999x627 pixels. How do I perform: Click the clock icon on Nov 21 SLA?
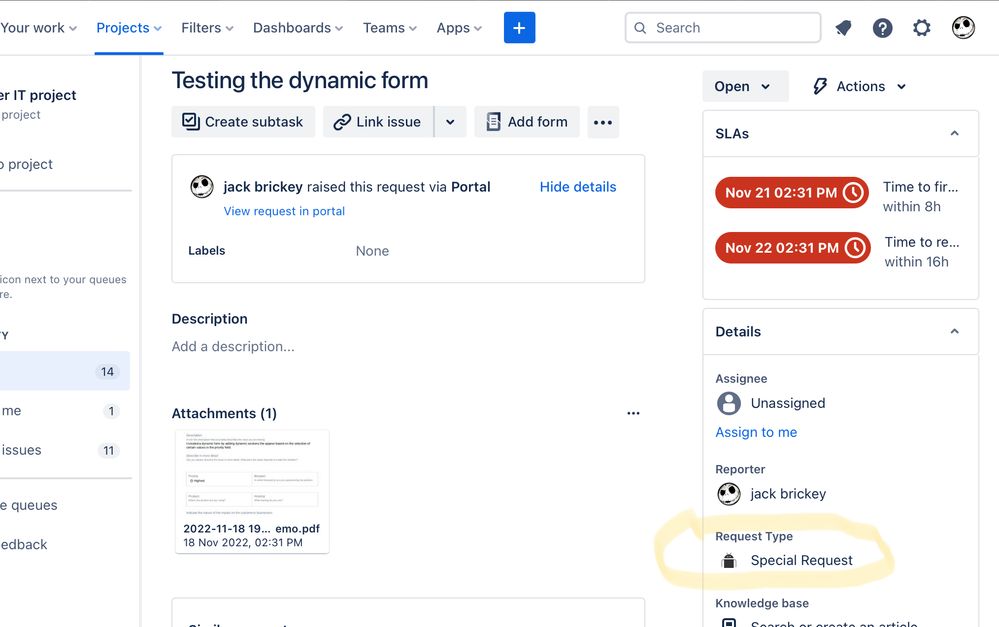pos(854,192)
